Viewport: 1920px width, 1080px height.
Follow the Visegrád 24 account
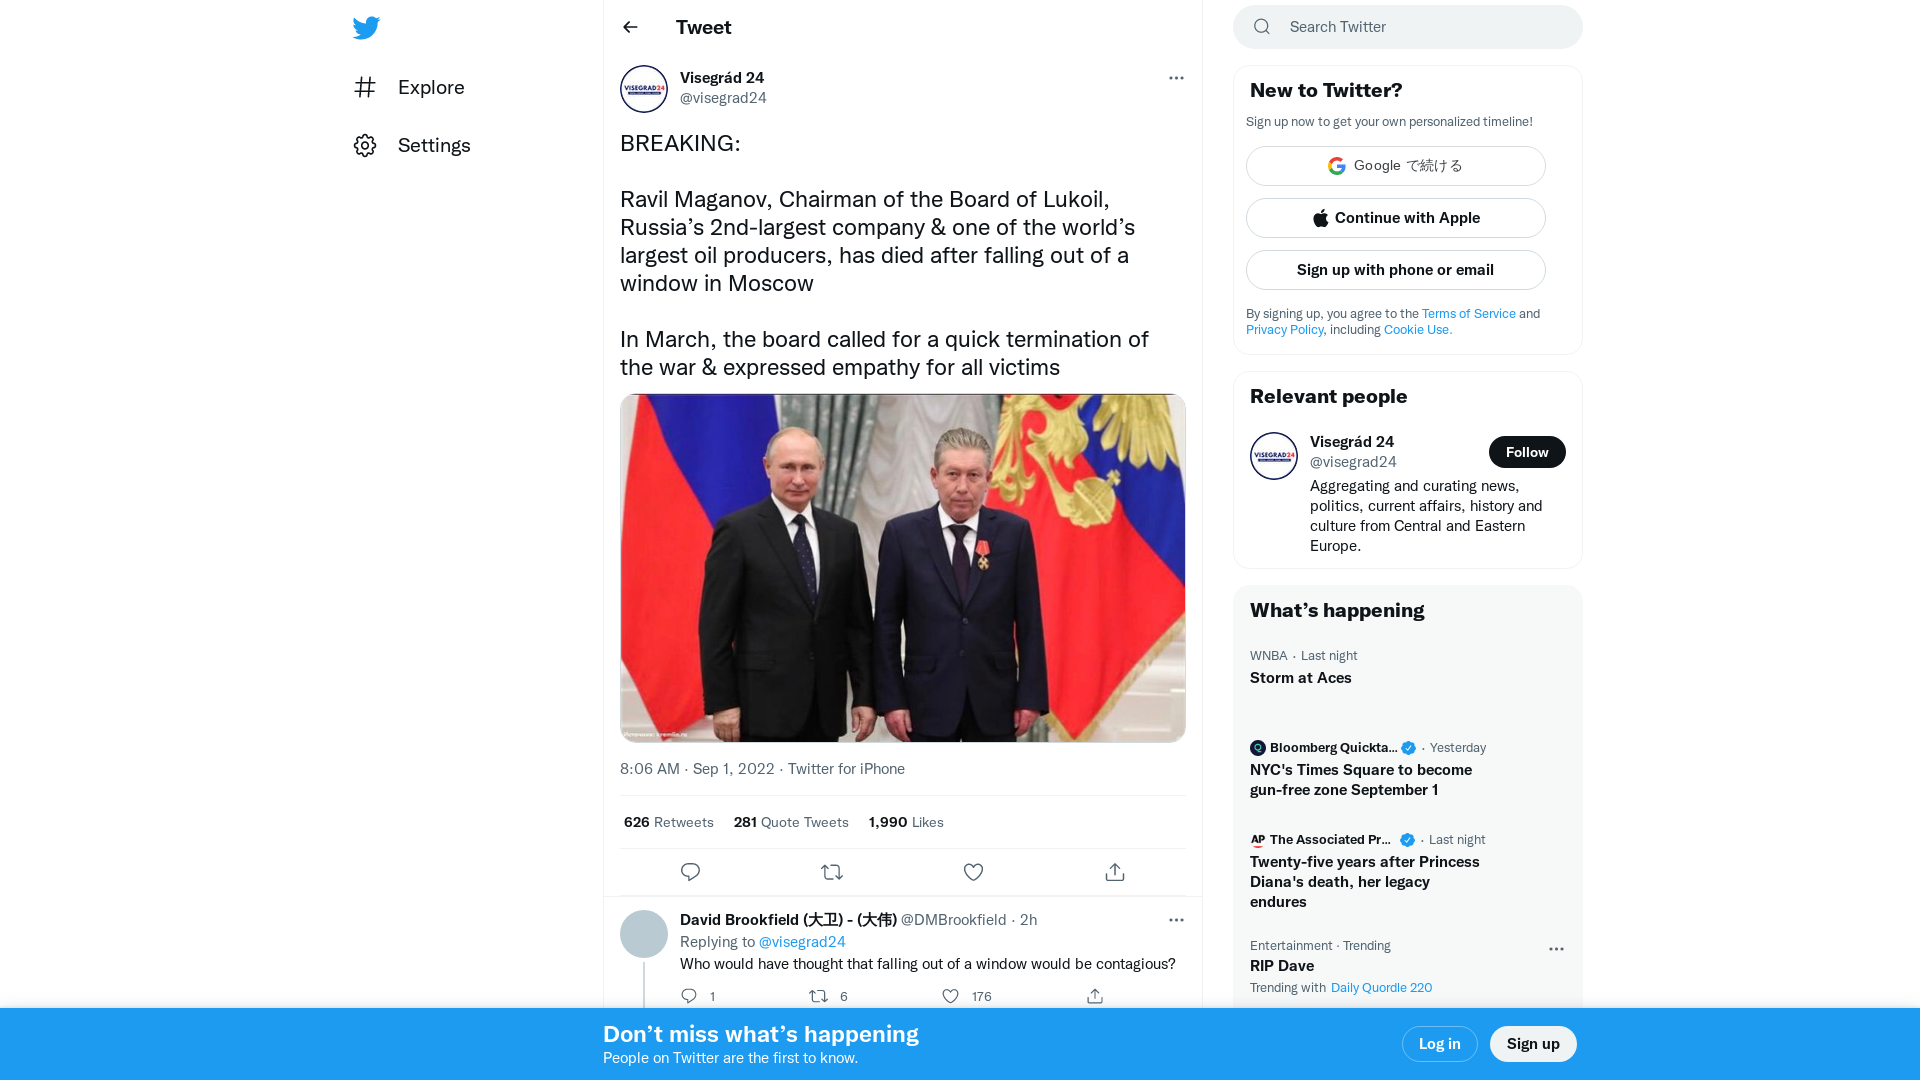[1526, 451]
